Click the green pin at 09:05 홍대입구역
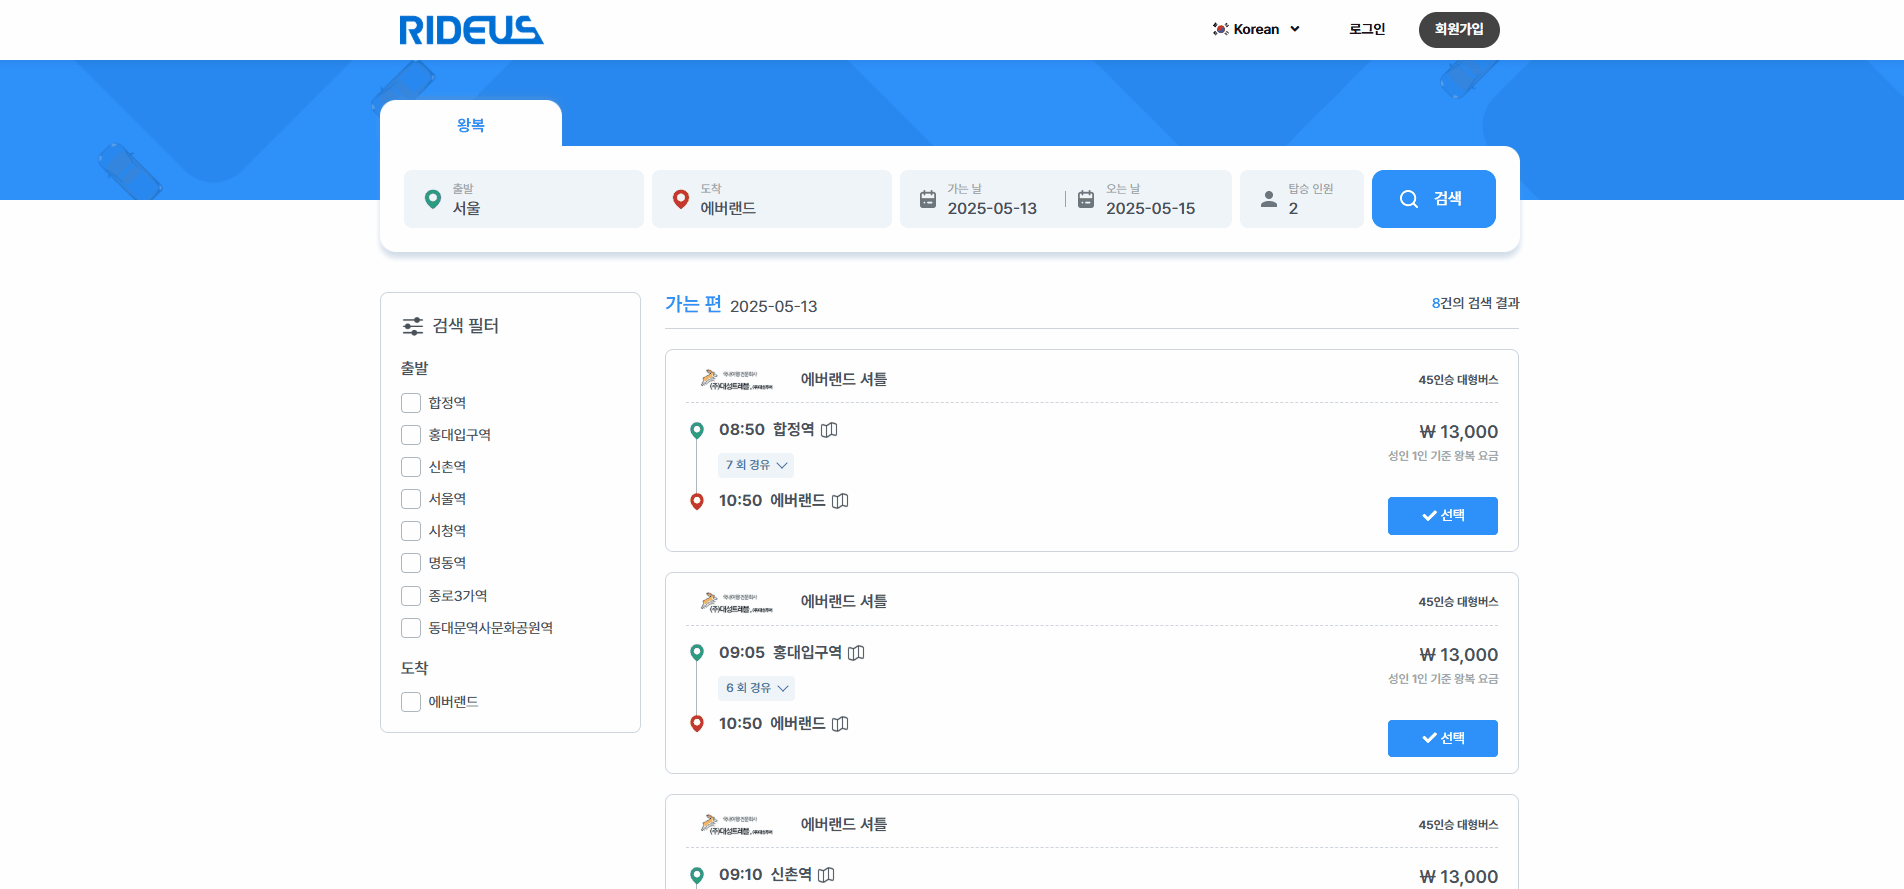Image resolution: width=1904 pixels, height=889 pixels. click(x=697, y=653)
